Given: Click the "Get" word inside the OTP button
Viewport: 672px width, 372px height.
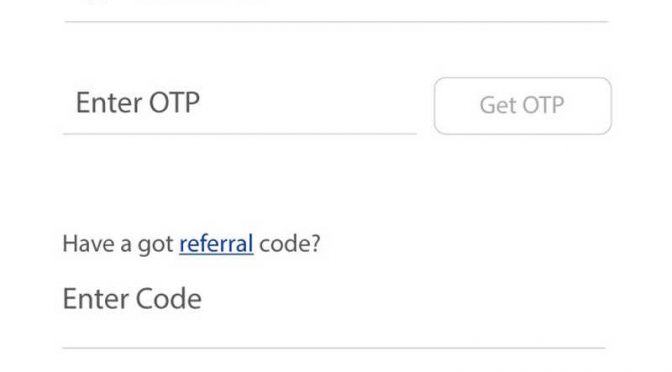Looking at the screenshot, I should click(498, 105).
